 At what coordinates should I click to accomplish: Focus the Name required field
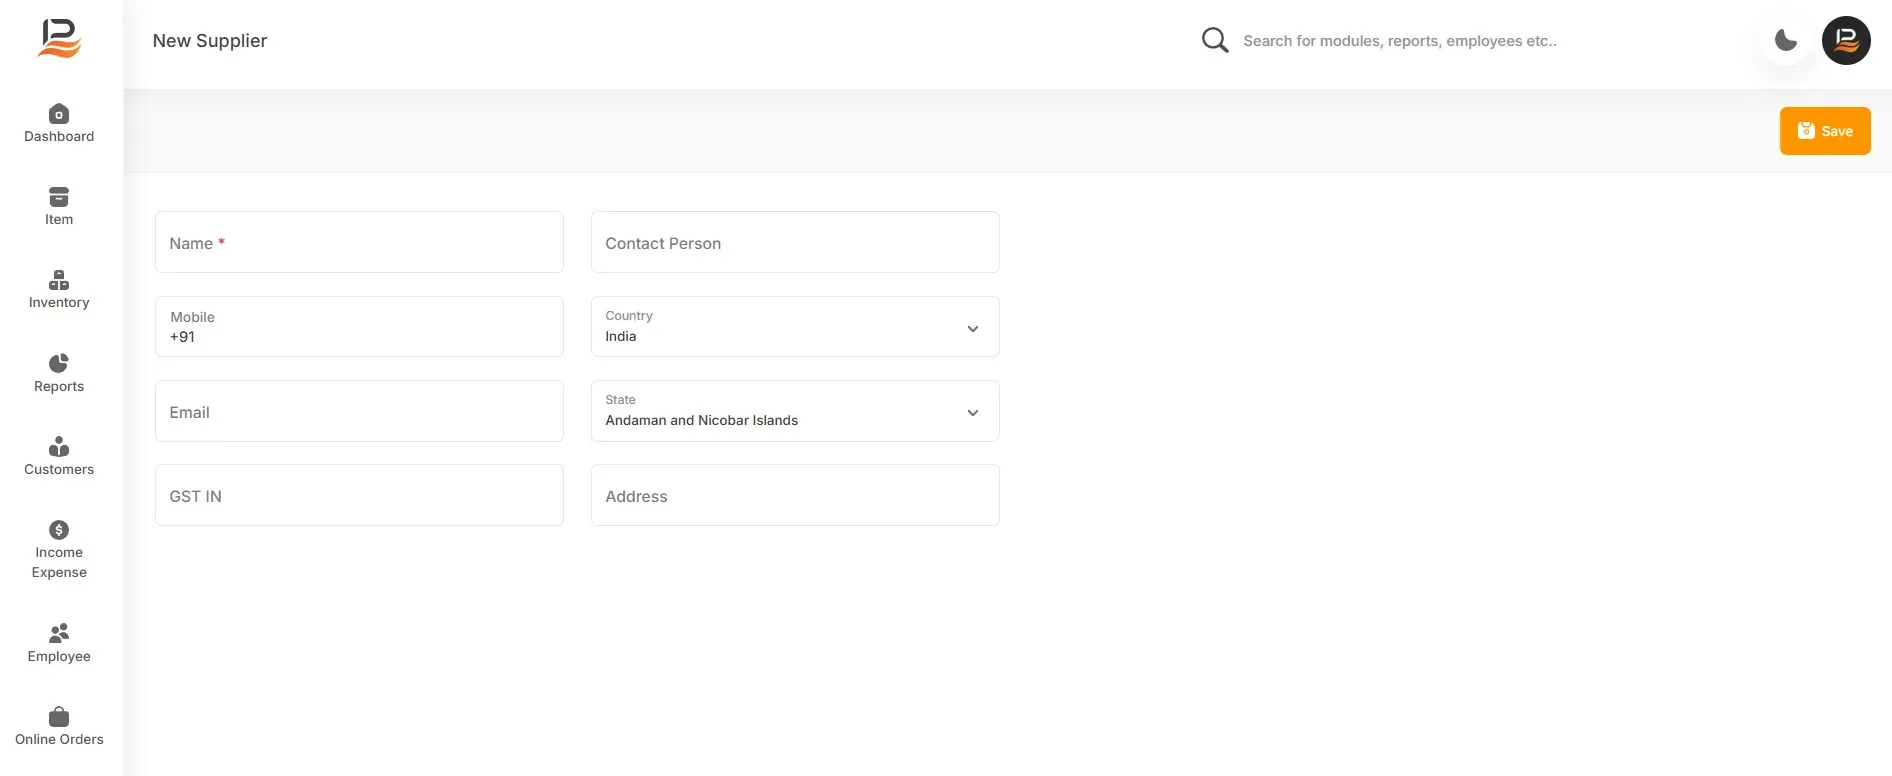pyautogui.click(x=359, y=242)
